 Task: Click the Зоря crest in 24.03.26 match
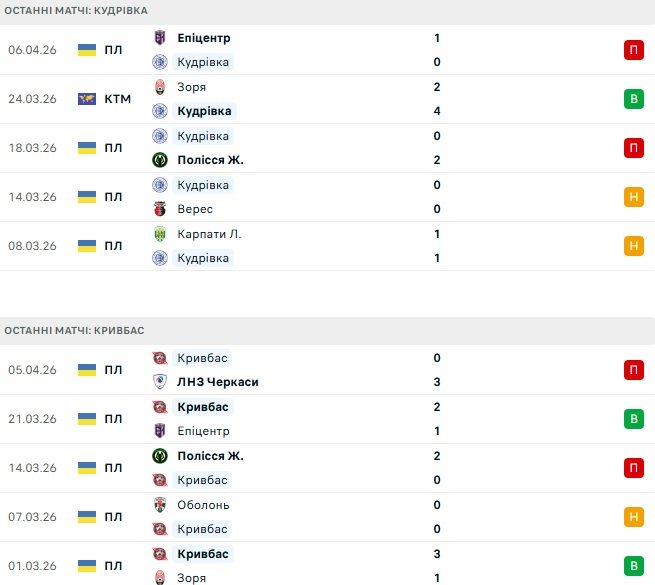point(159,87)
